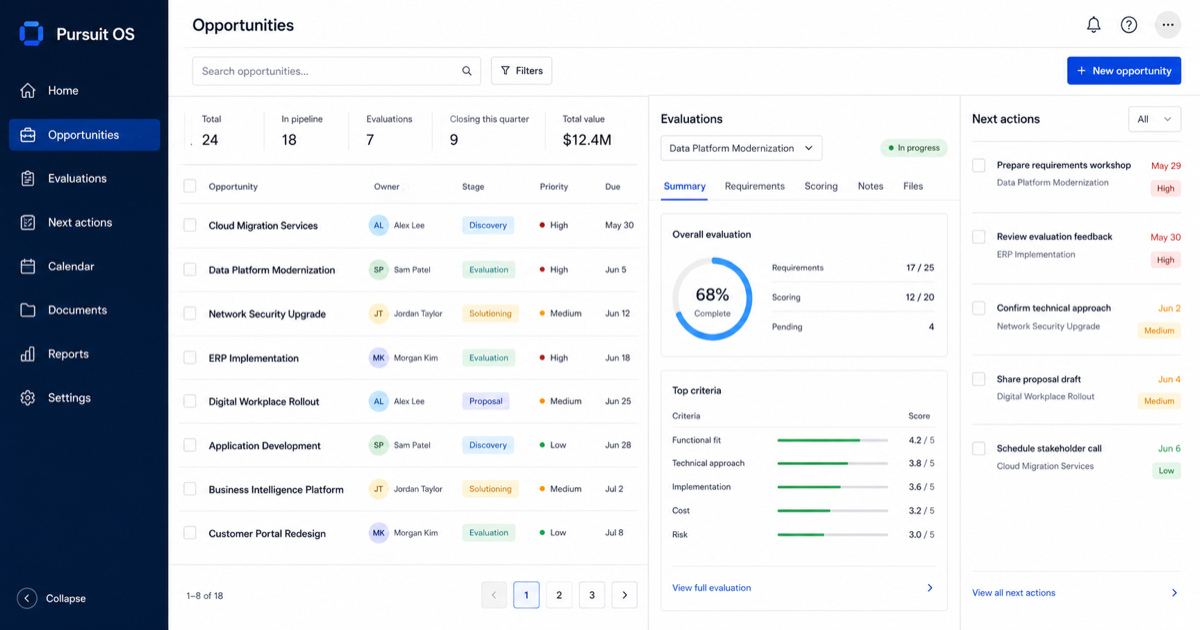Screen dimensions: 1200x630
Task: Focus the Search opportunities input field
Action: point(337,71)
